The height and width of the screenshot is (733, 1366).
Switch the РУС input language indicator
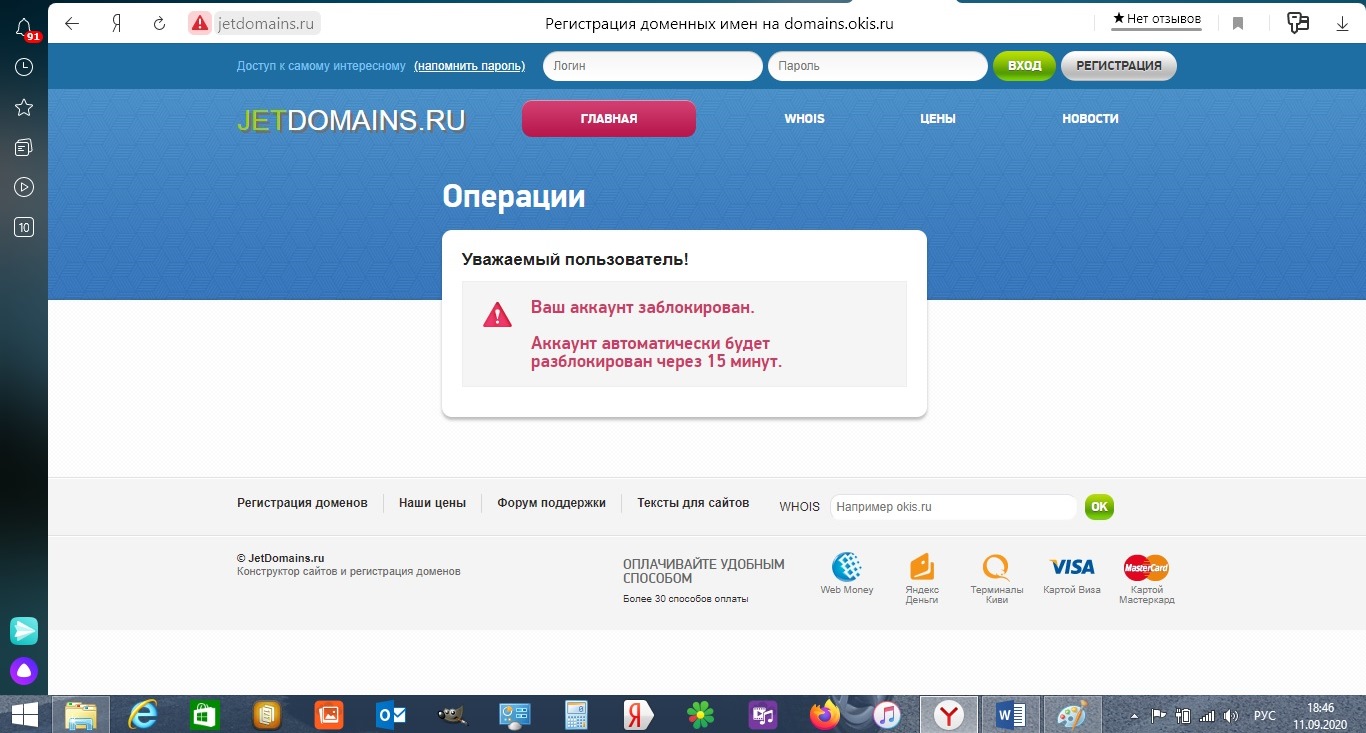[1264, 716]
